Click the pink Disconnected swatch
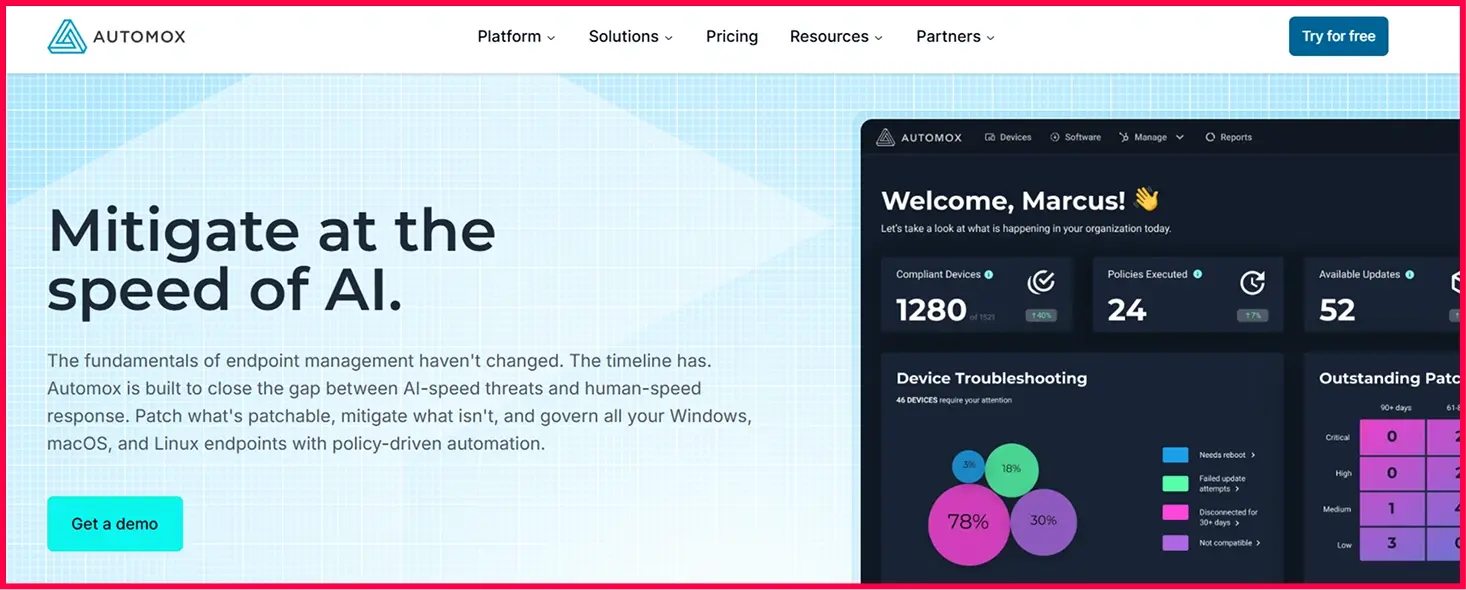 click(x=1175, y=513)
